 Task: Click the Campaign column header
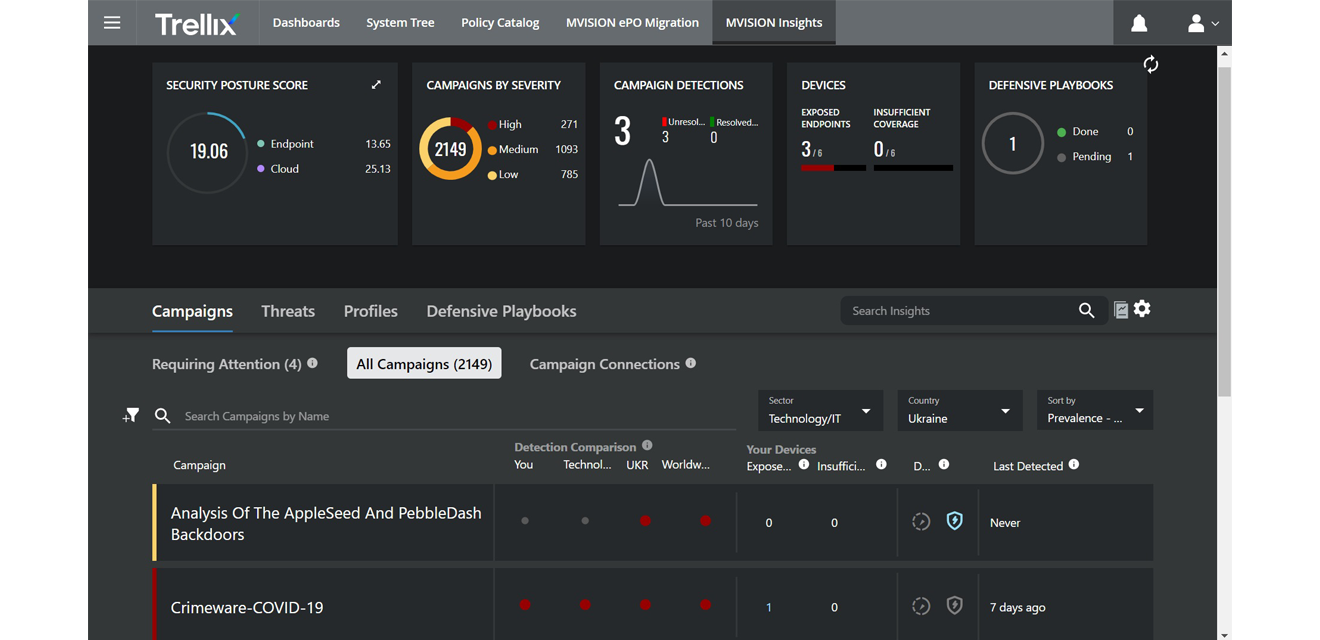pos(199,465)
